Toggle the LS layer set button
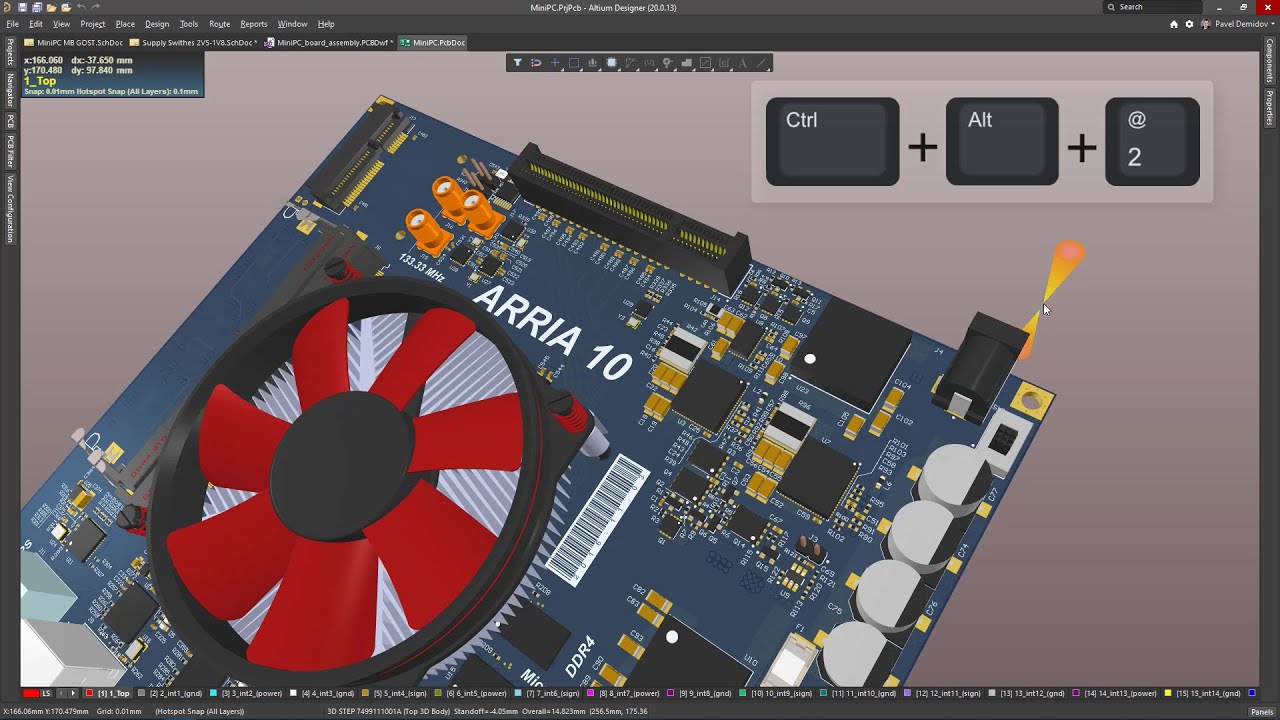This screenshot has width=1280, height=720. [x=46, y=693]
